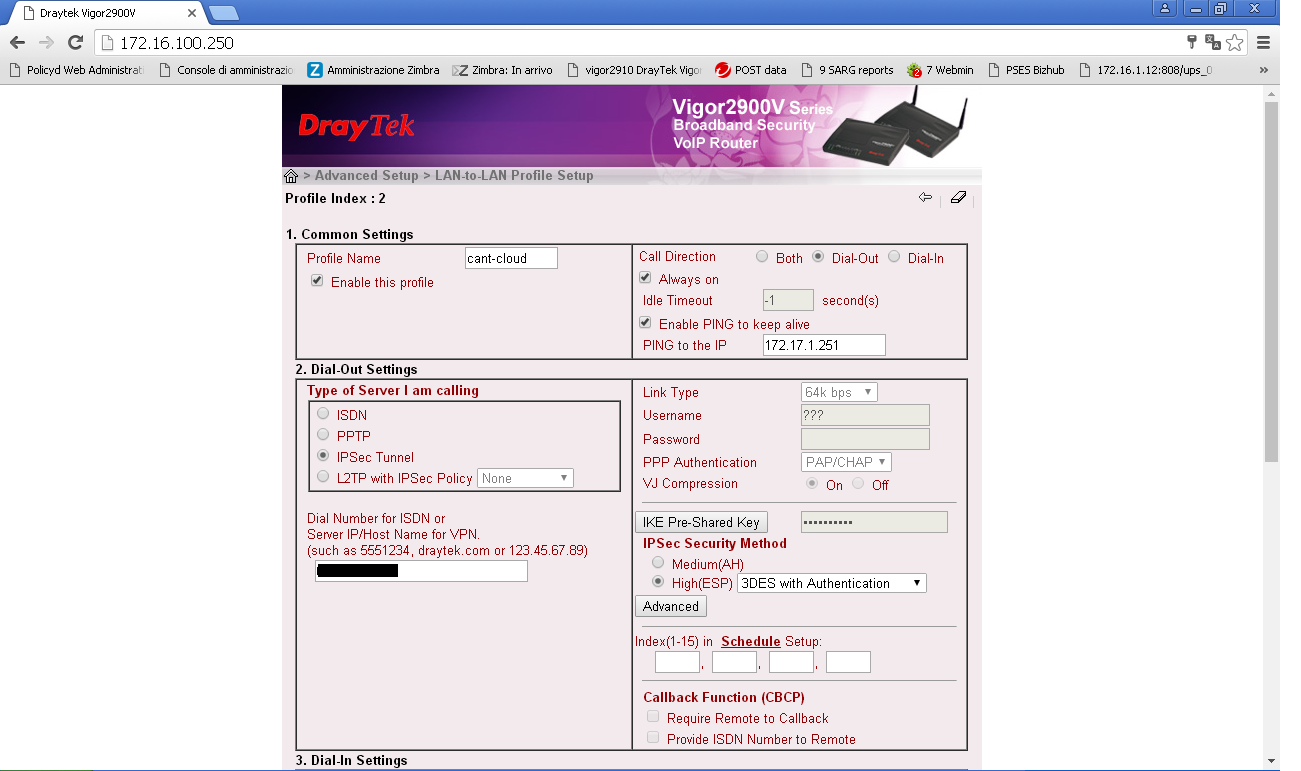This screenshot has width=1301, height=771.
Task: Click the saved password key icon
Action: pyautogui.click(x=1192, y=42)
